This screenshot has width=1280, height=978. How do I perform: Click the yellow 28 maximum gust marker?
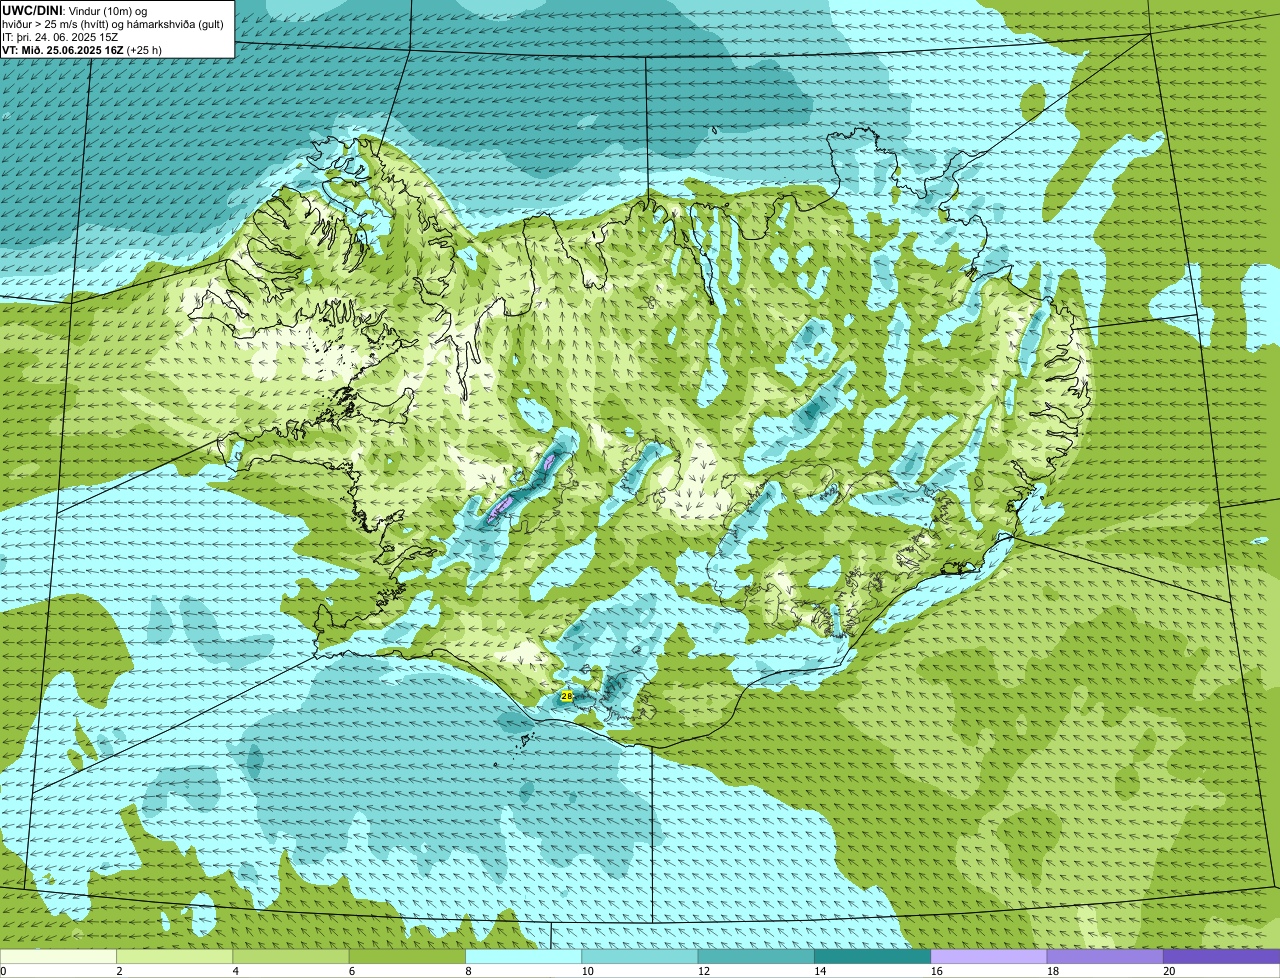pos(567,695)
